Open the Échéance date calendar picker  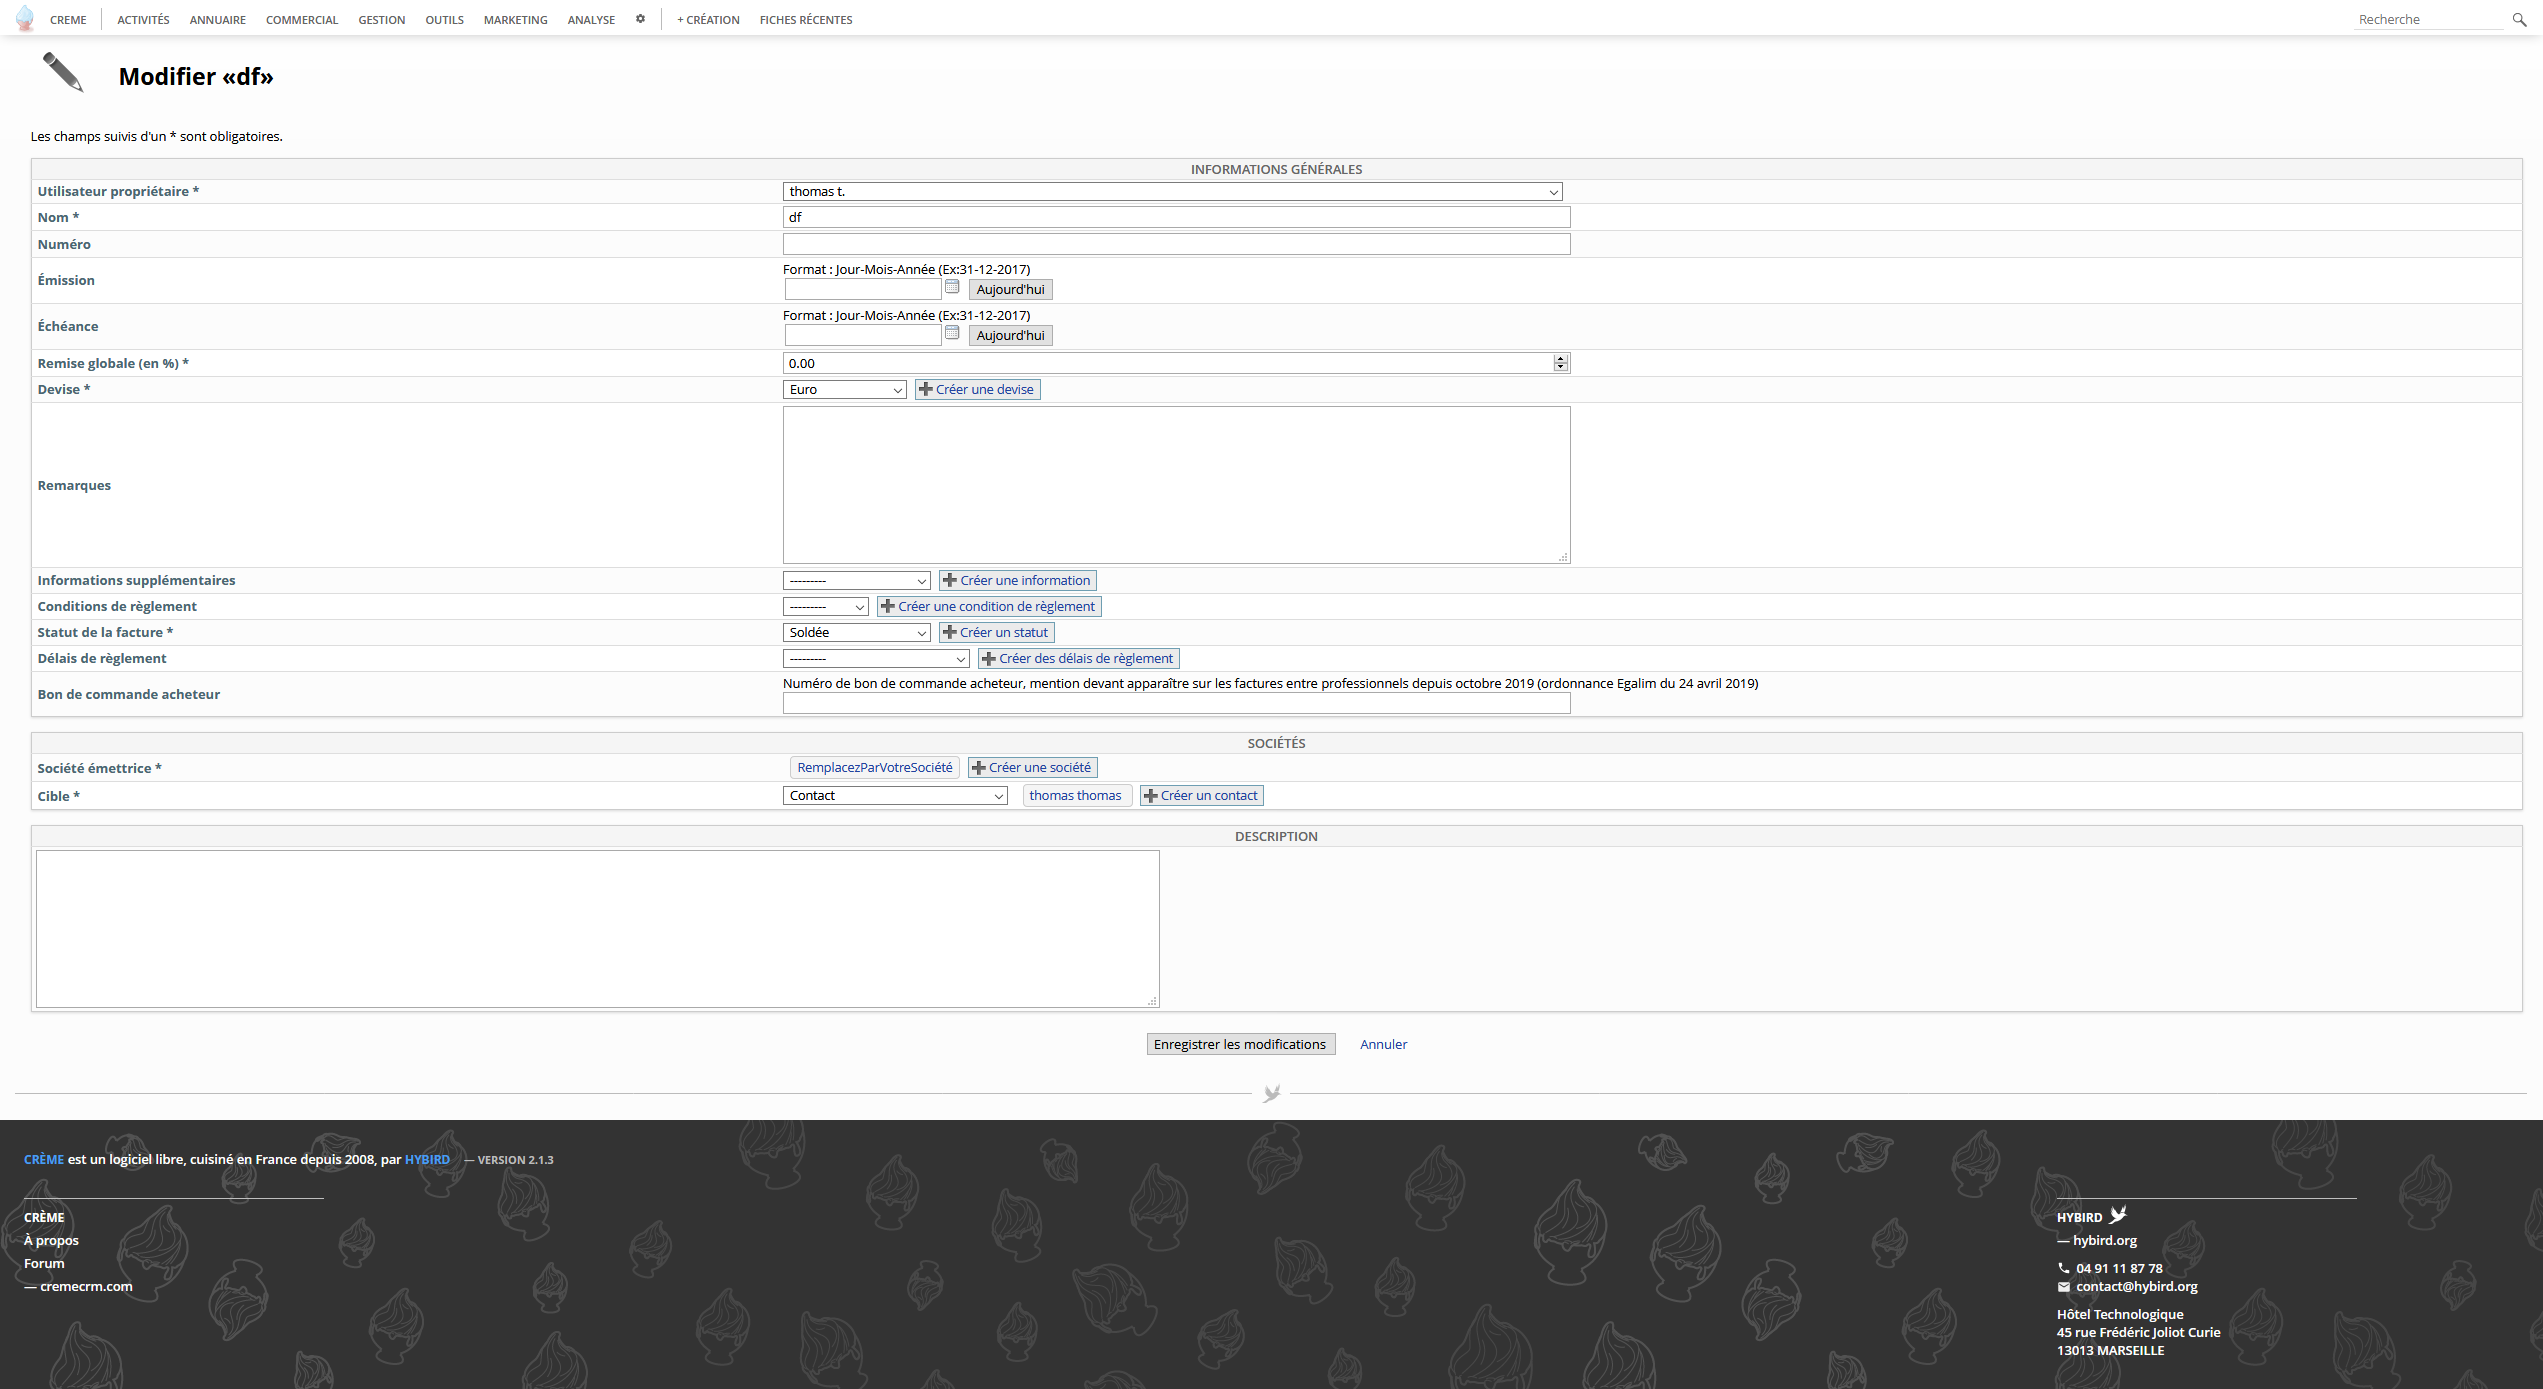(x=952, y=333)
